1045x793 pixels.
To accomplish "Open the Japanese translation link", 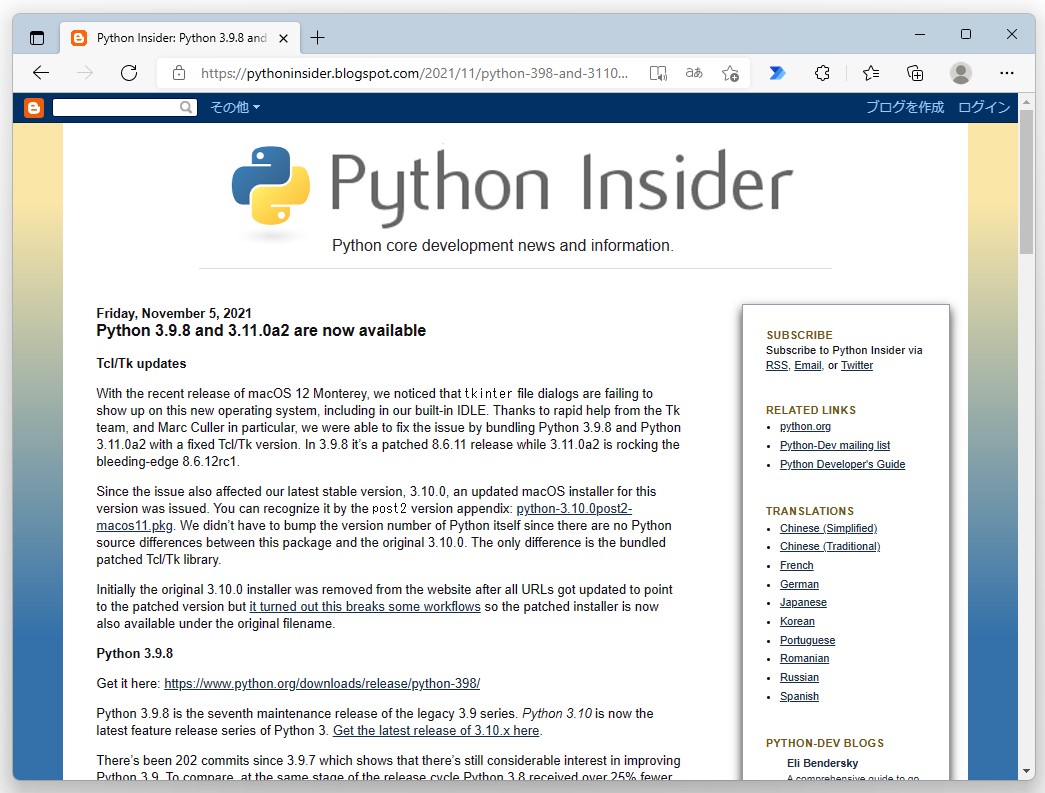I will point(803,602).
